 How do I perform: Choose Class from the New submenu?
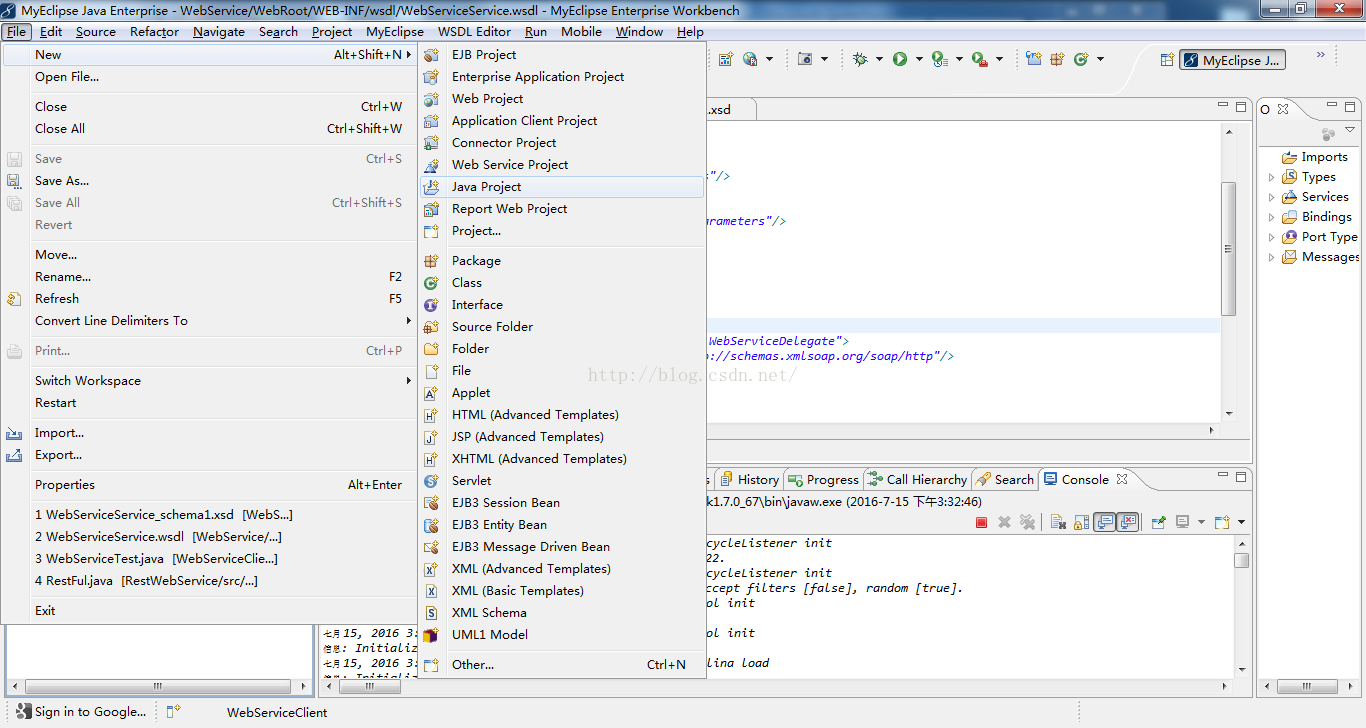(x=562, y=283)
